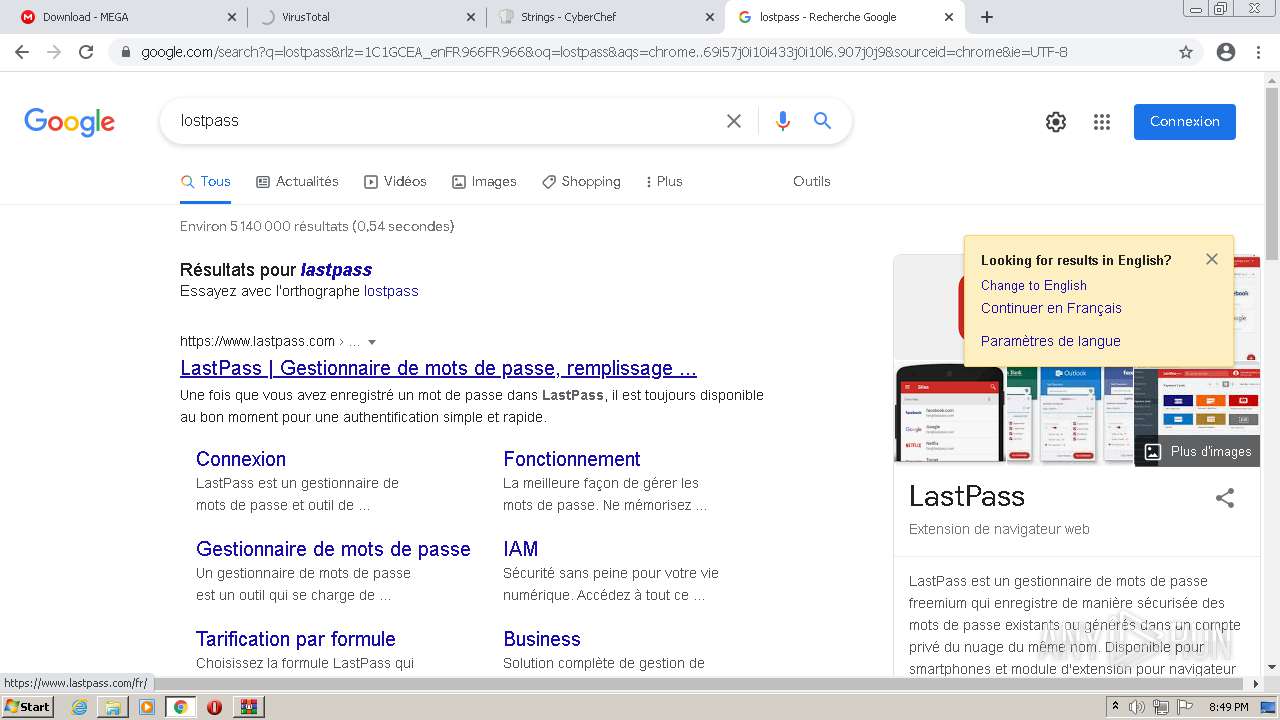Open the Windows Start button
1280x720 pixels.
tap(28, 707)
